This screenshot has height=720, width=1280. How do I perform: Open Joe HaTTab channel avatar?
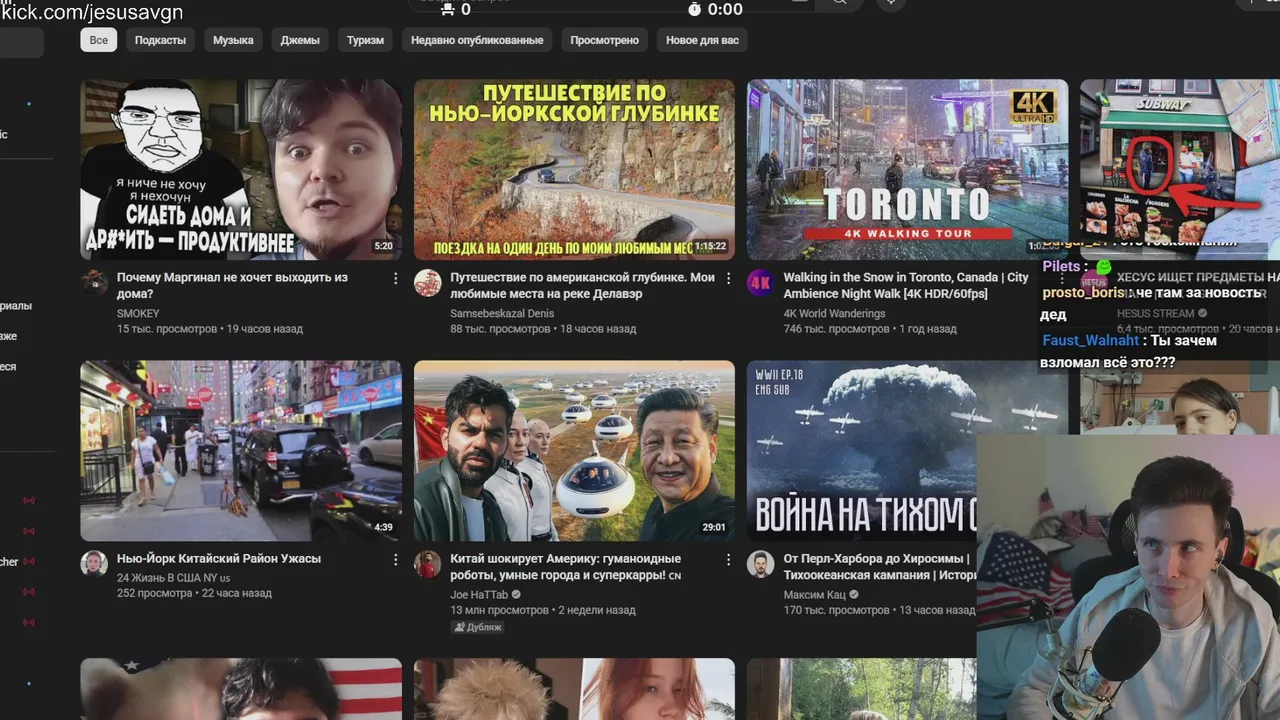(x=428, y=563)
